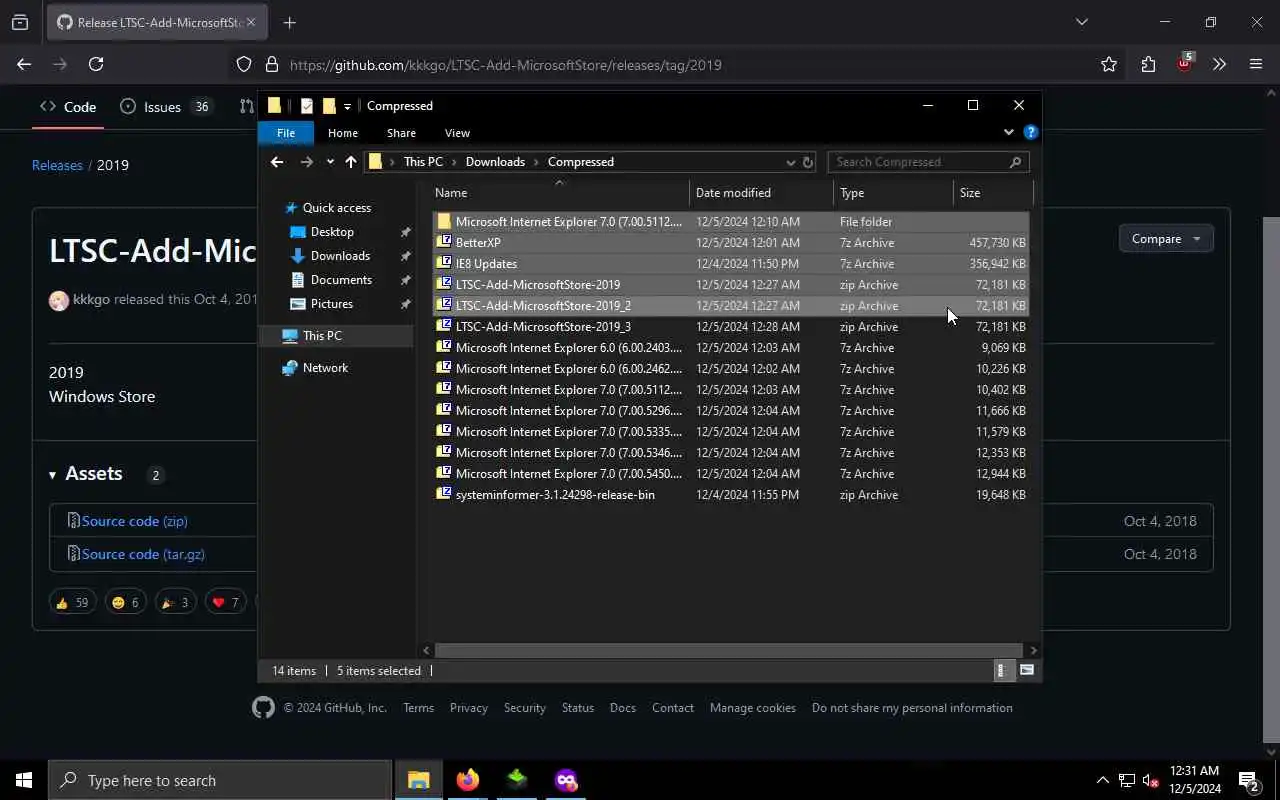This screenshot has height=800, width=1280.
Task: Switch to large icons view layout
Action: point(1027,671)
